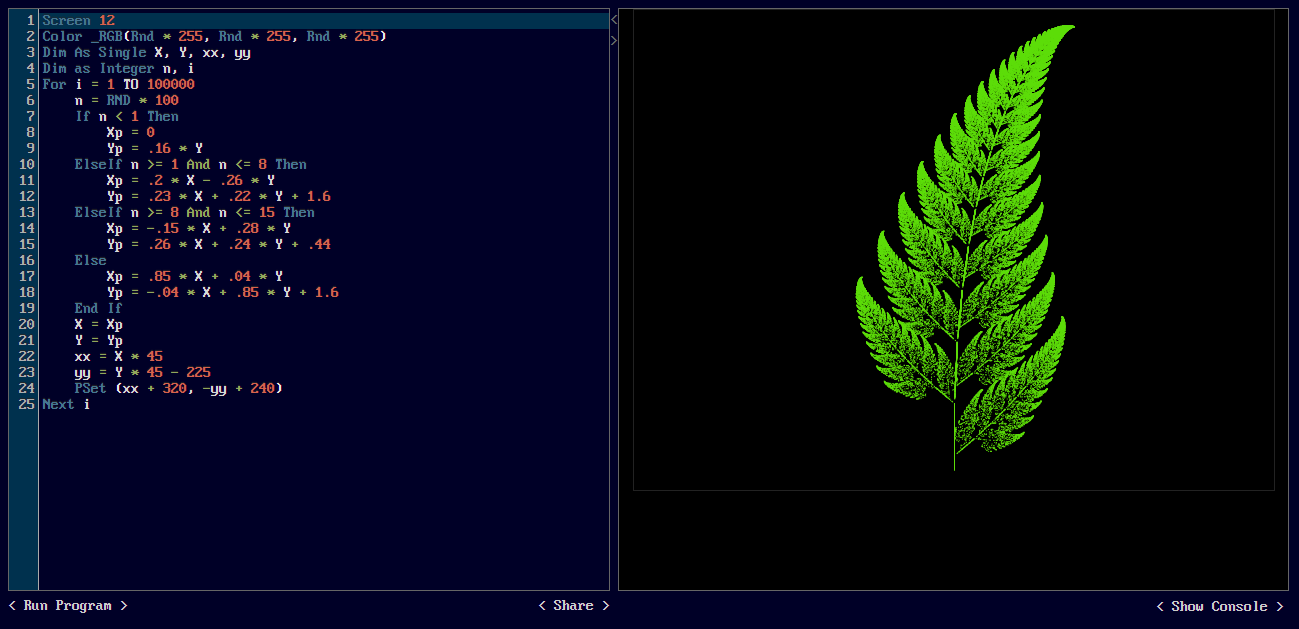1299x629 pixels.
Task: Click 'Yp = -.04 * X + .85 * Y + 1.6'
Action: pyautogui.click(x=222, y=292)
